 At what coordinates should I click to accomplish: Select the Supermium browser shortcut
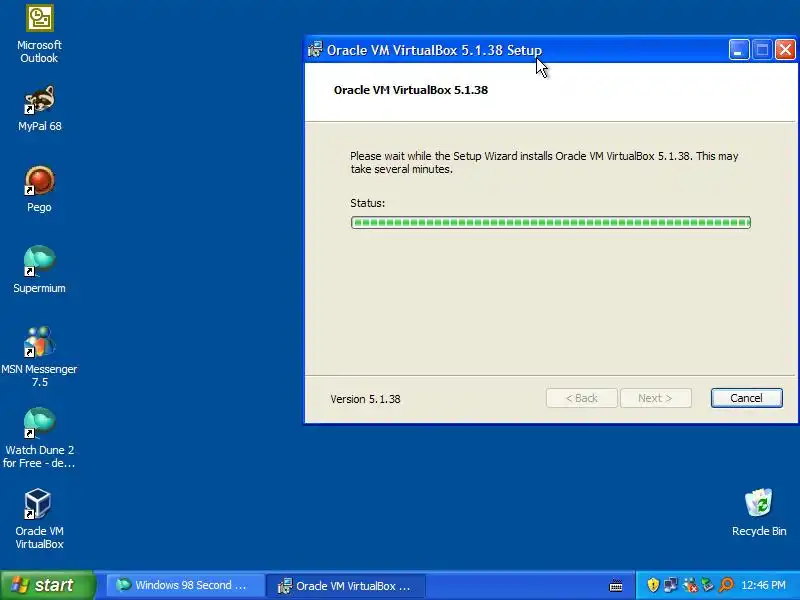[x=39, y=261]
